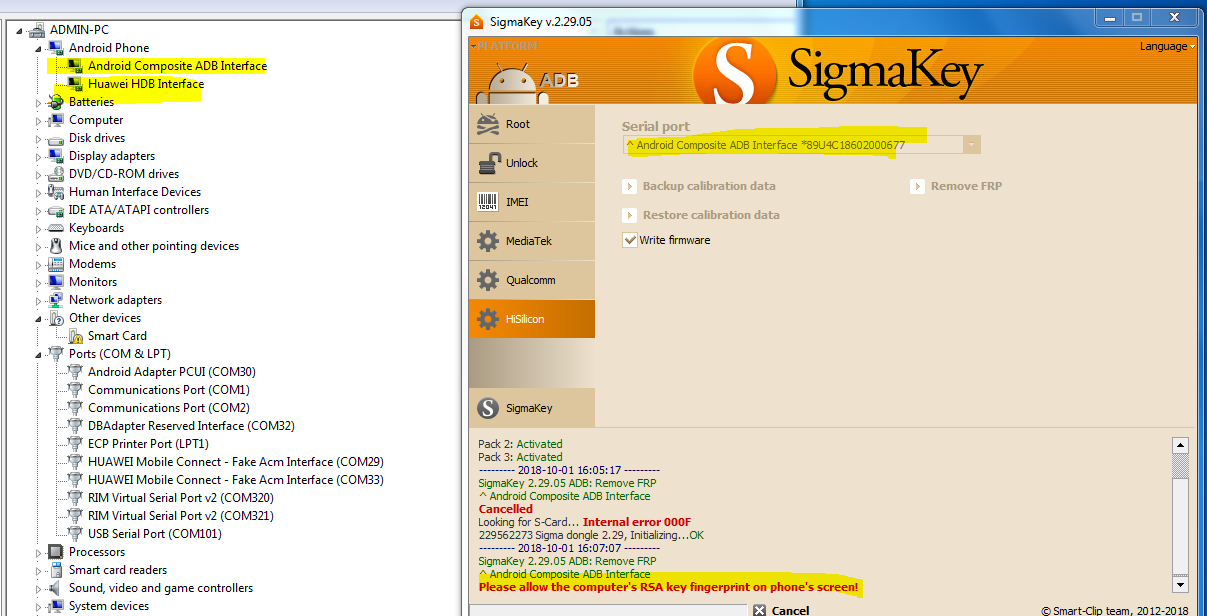Viewport: 1207px width, 616px height.
Task: Click the Mice and other pointing devices icon
Action: pyautogui.click(x=57, y=246)
